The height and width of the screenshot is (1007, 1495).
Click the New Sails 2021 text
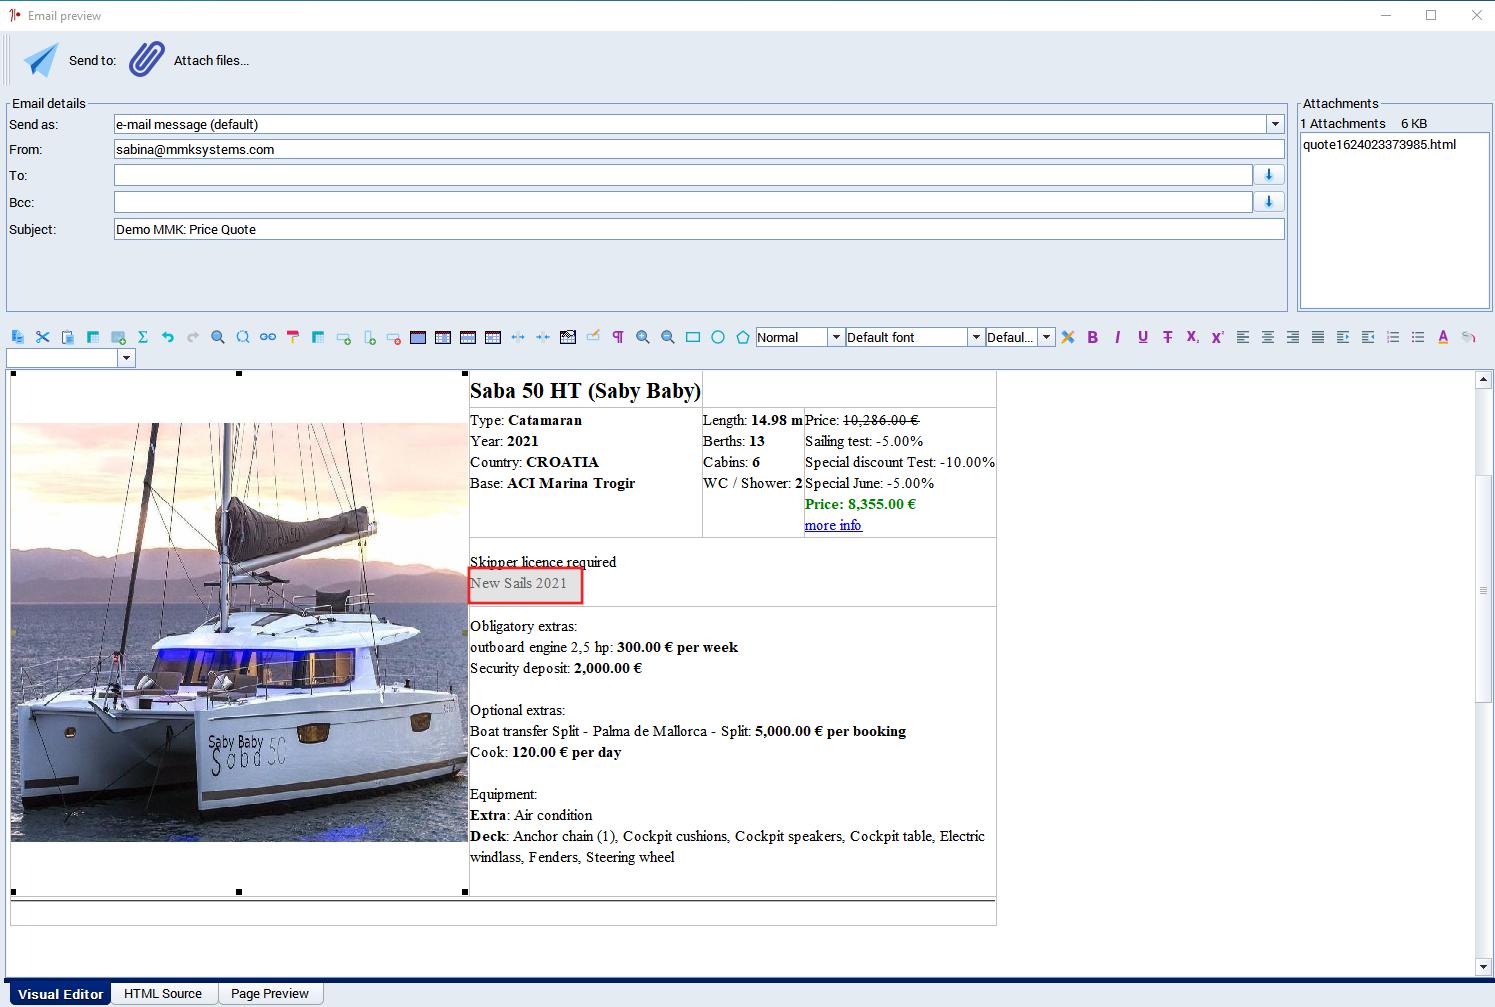(519, 583)
